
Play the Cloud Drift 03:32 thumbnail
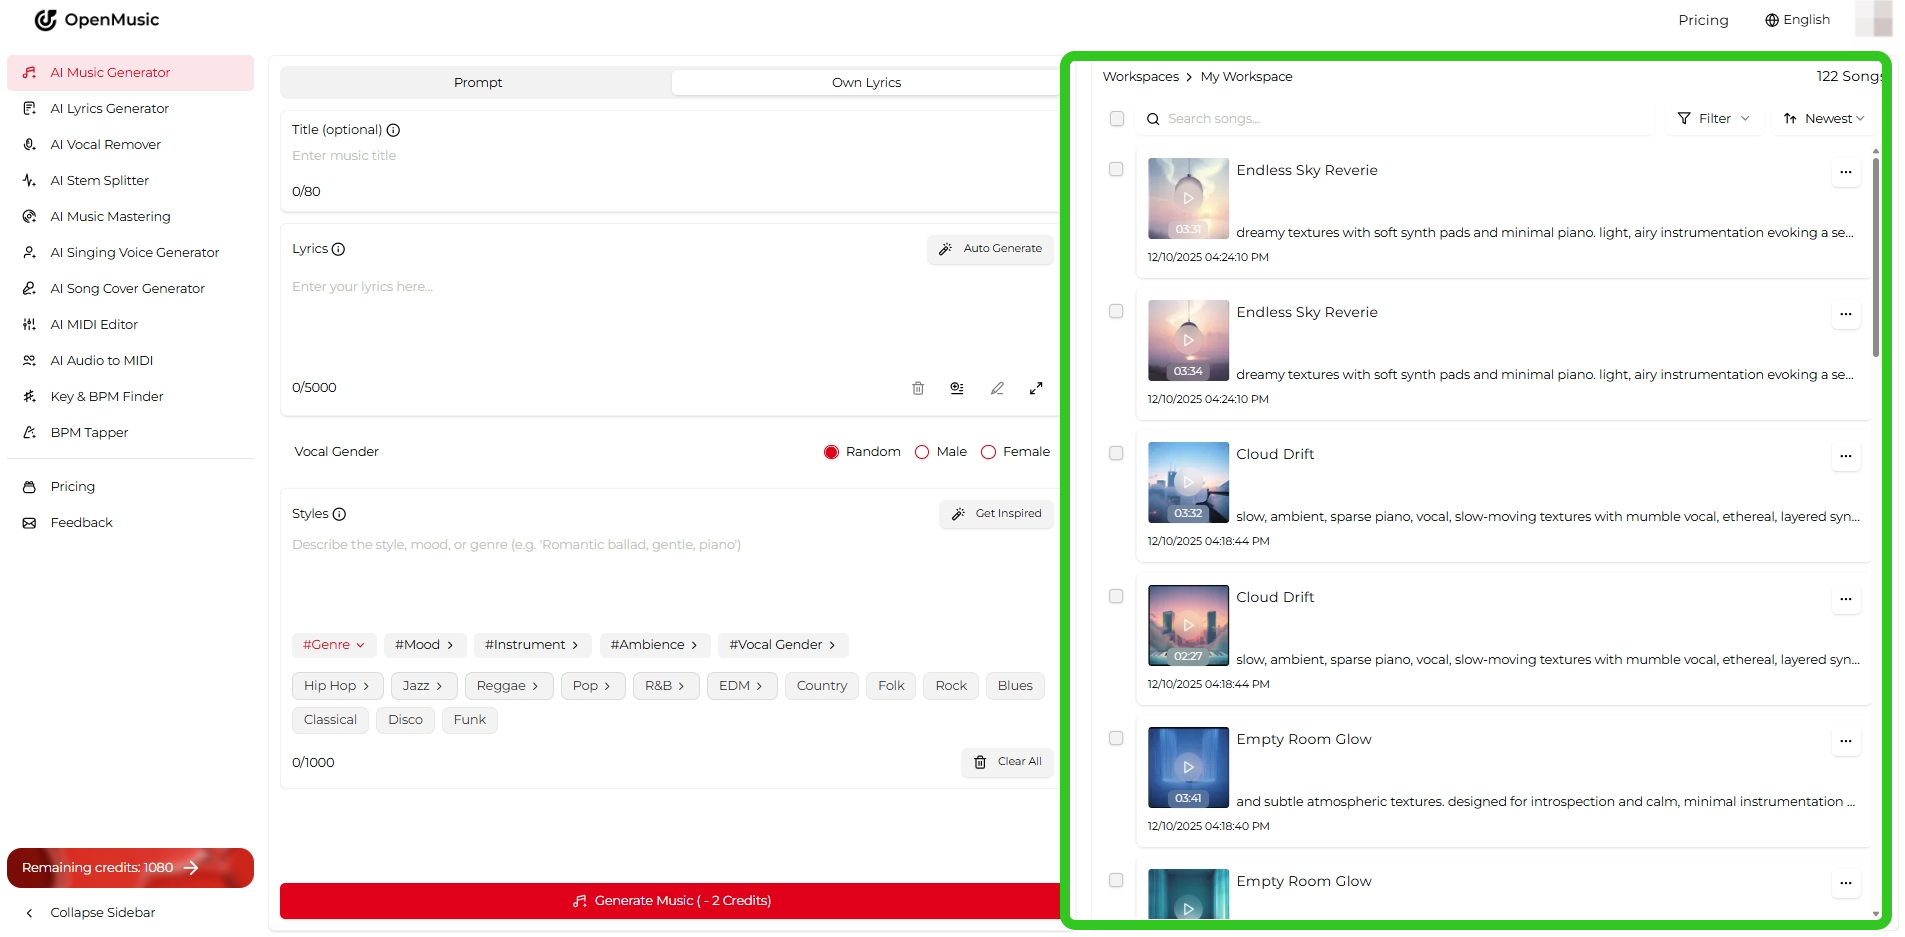[1188, 483]
